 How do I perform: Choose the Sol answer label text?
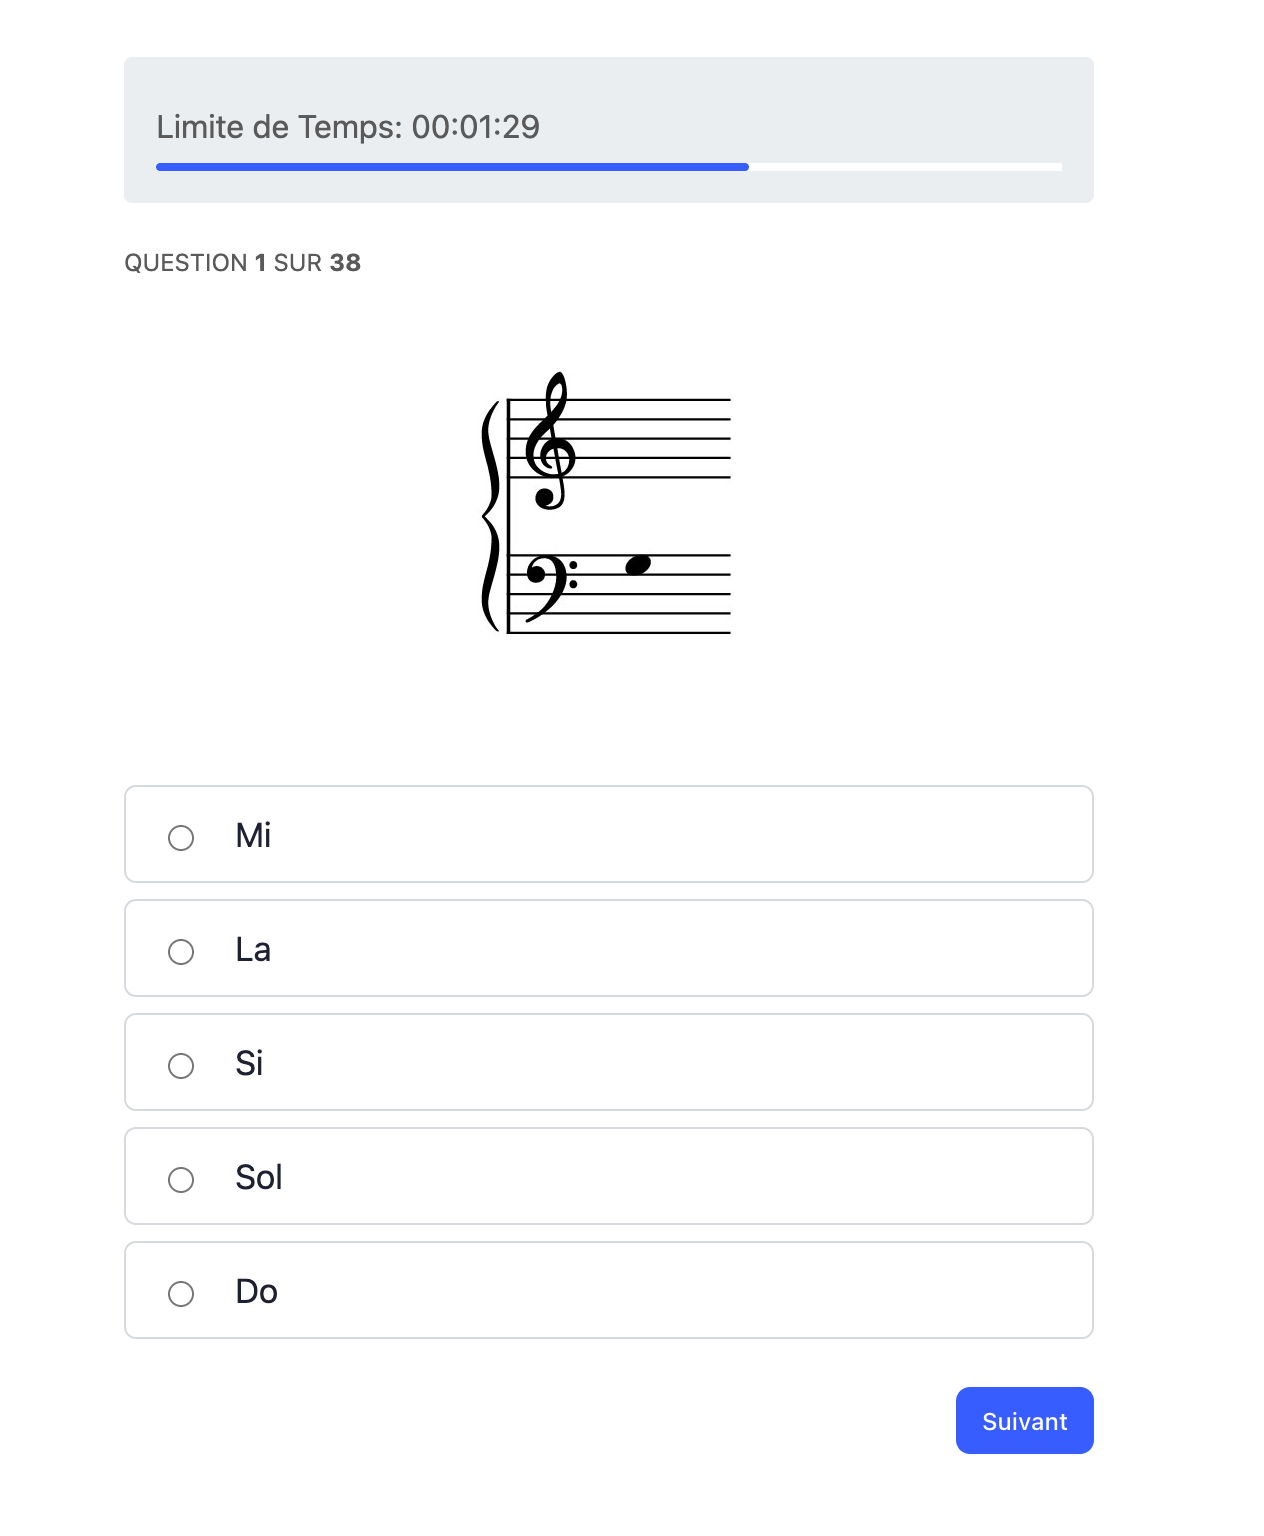pyautogui.click(x=259, y=1177)
